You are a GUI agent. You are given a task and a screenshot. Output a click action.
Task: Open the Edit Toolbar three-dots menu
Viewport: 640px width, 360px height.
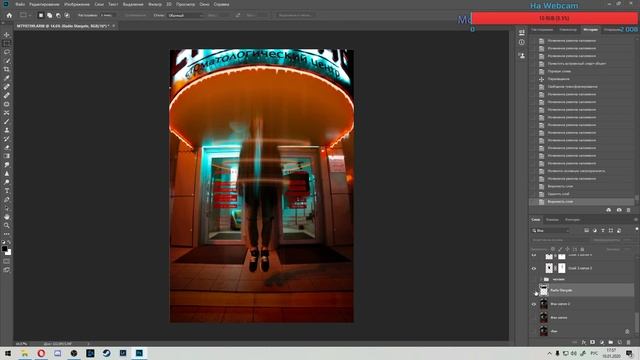pos(7,234)
